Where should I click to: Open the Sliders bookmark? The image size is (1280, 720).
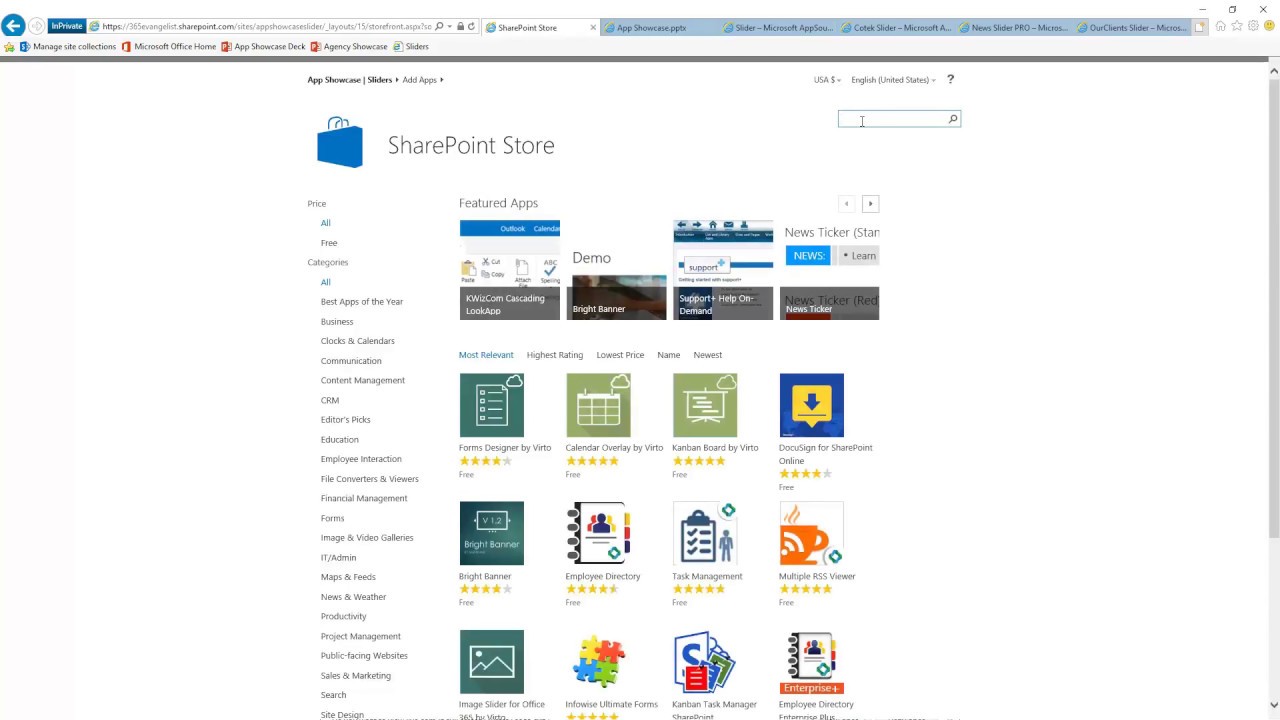pyautogui.click(x=411, y=46)
